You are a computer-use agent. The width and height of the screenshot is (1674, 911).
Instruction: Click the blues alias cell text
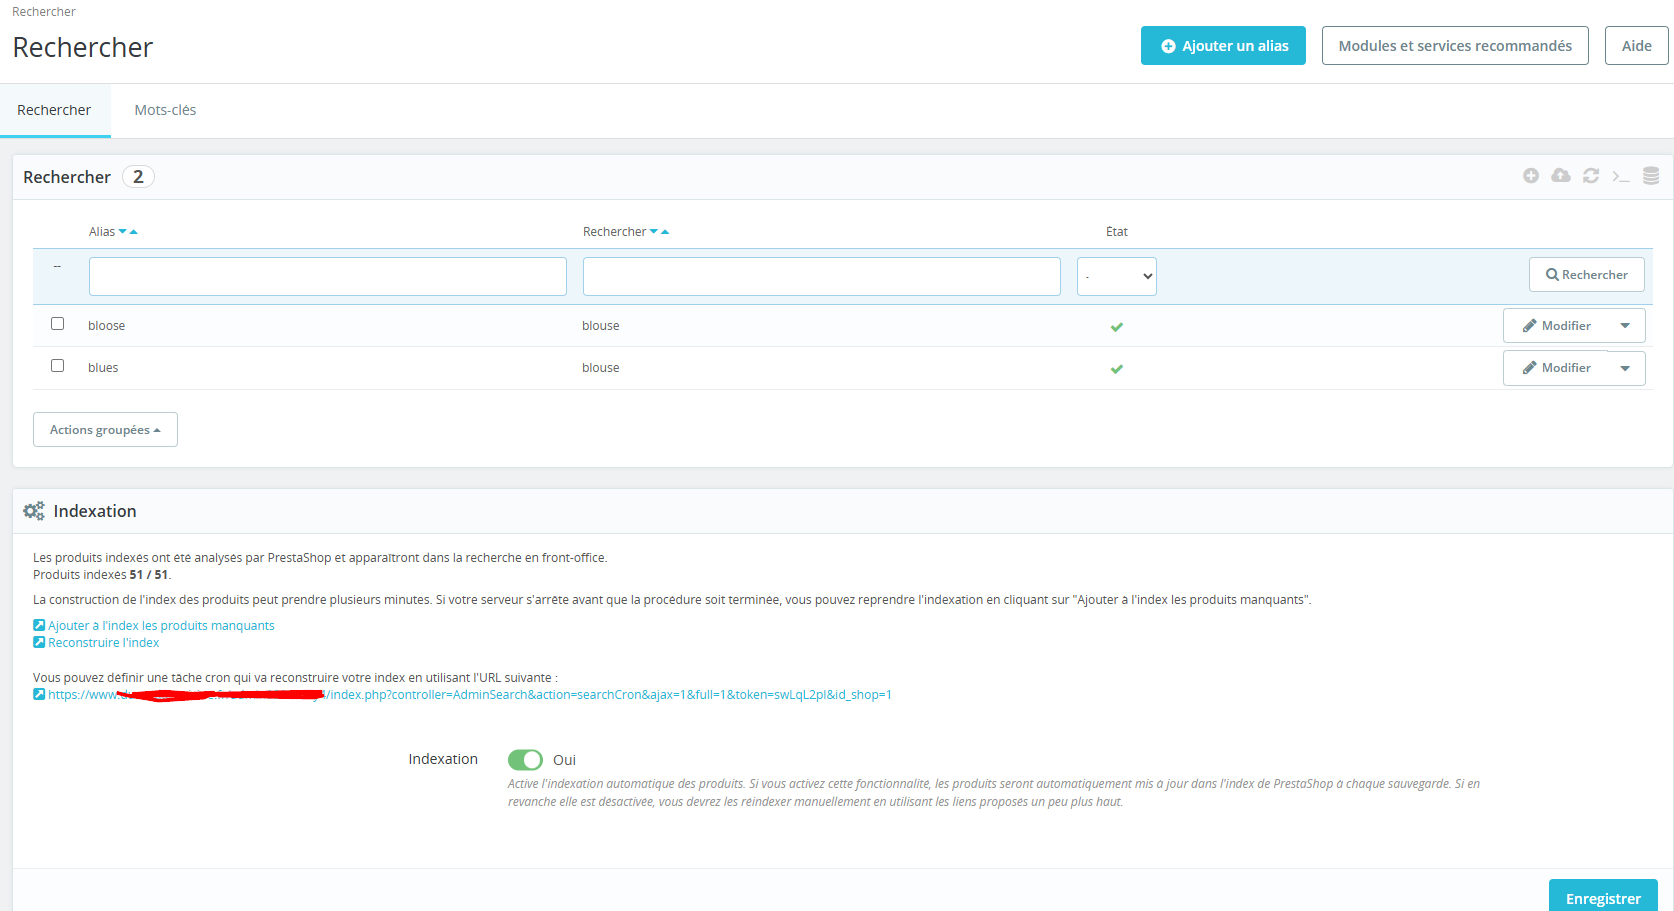coord(103,368)
